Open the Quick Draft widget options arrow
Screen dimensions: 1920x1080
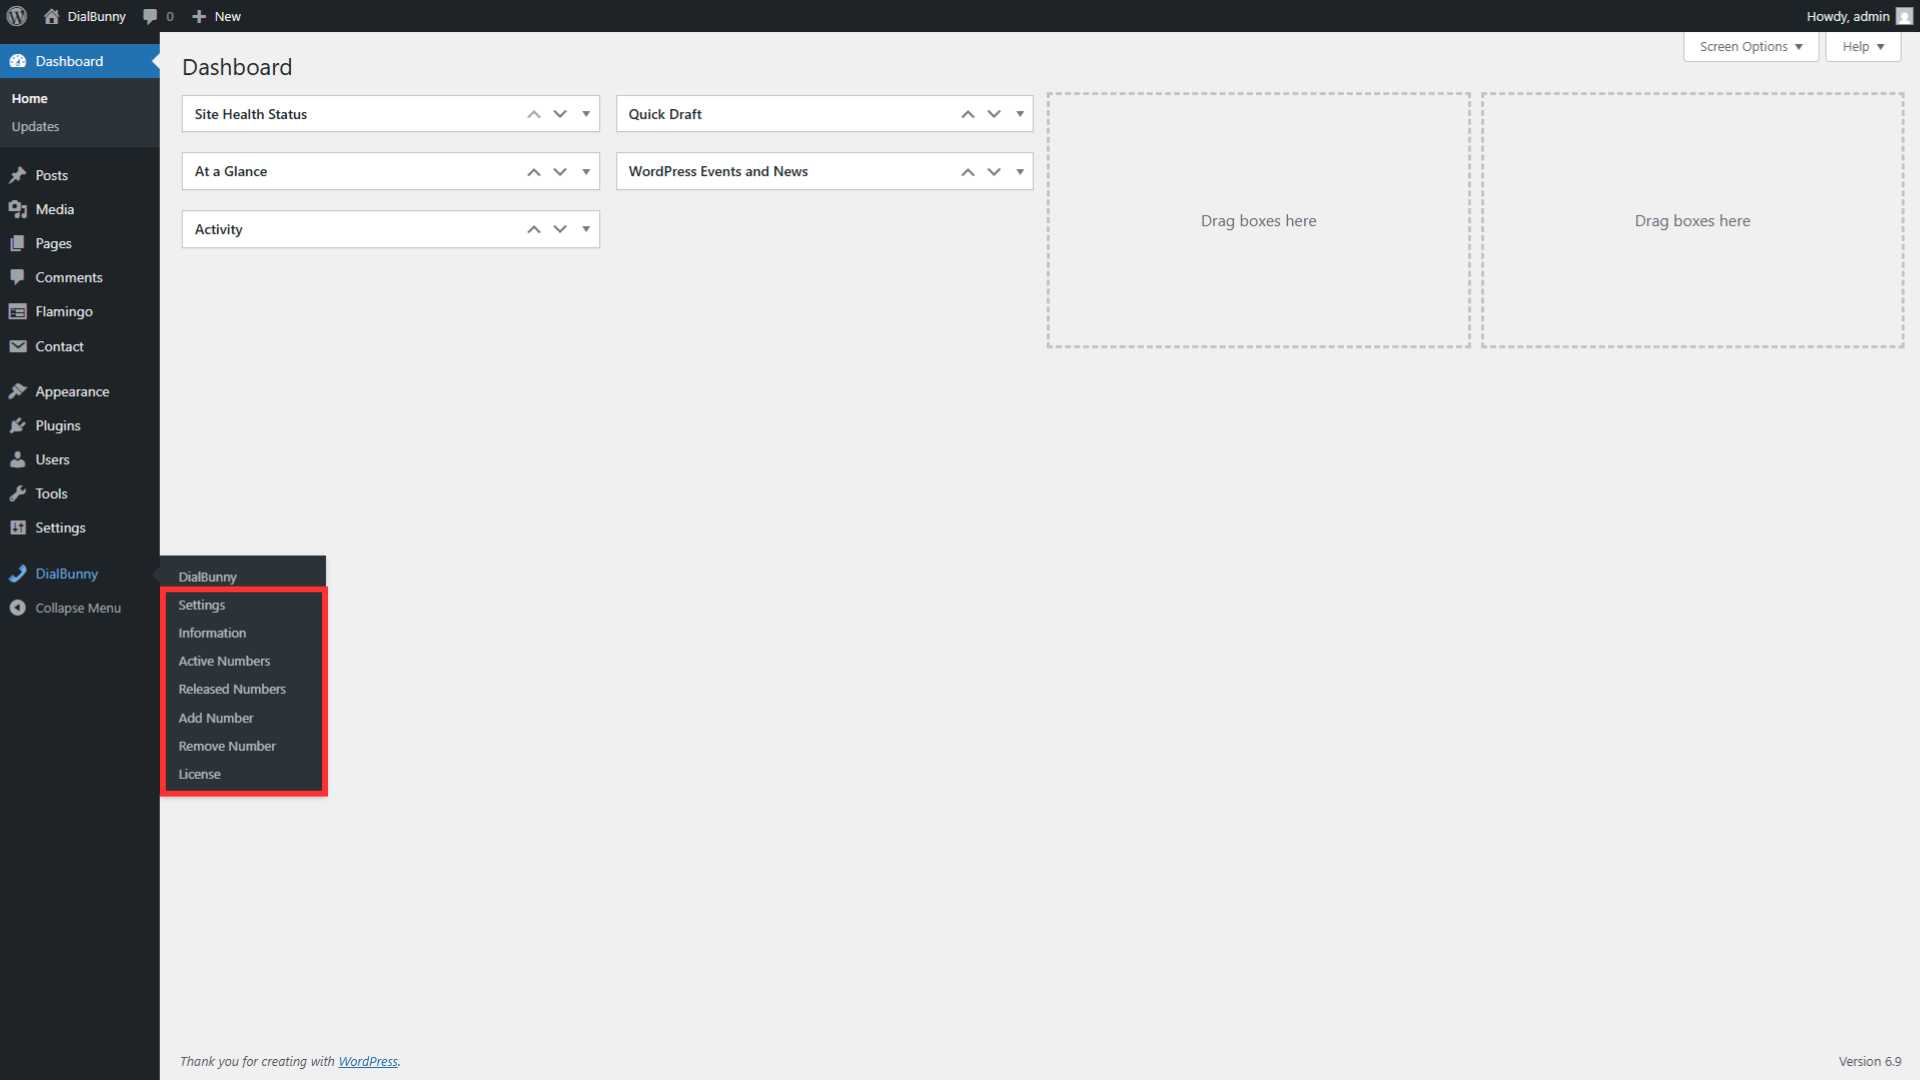coord(1019,114)
